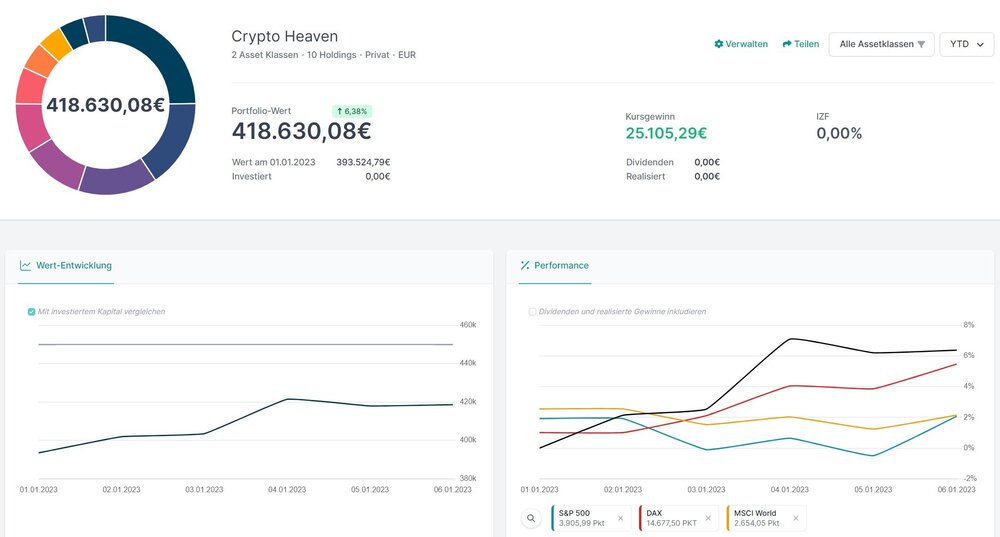Click the share arrow icon beside Teilen
This screenshot has height=537, width=1000.
point(787,44)
